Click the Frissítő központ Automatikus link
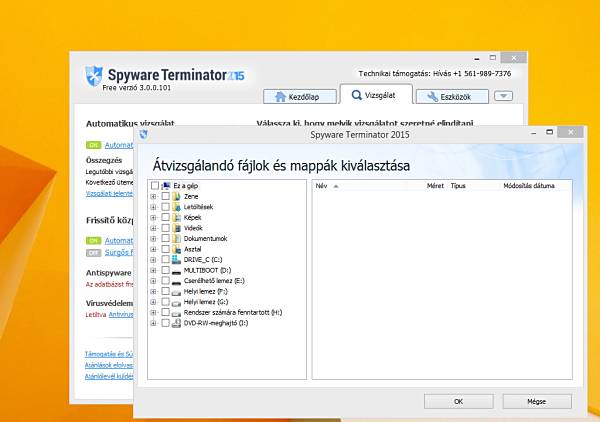This screenshot has height=422, width=600. click(119, 241)
